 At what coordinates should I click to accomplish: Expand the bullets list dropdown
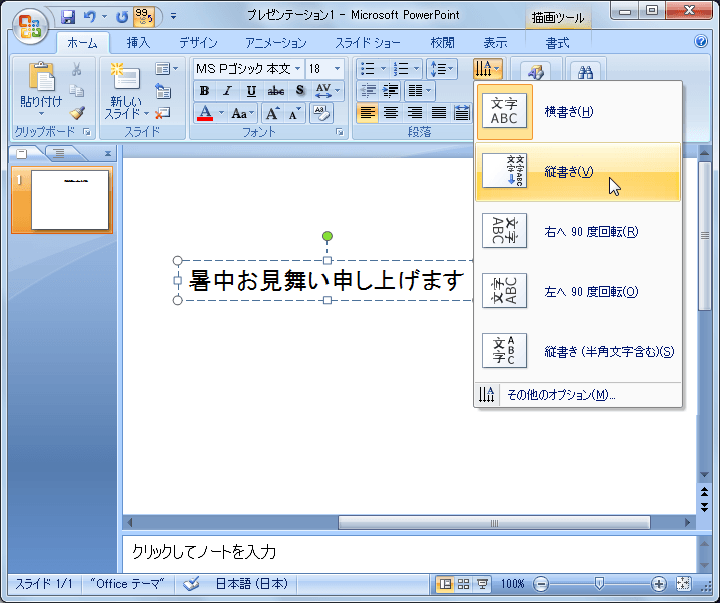[383, 69]
